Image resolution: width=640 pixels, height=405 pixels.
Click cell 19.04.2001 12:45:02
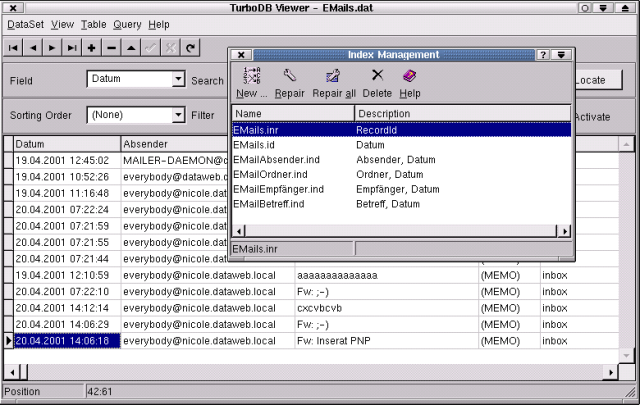(67, 160)
